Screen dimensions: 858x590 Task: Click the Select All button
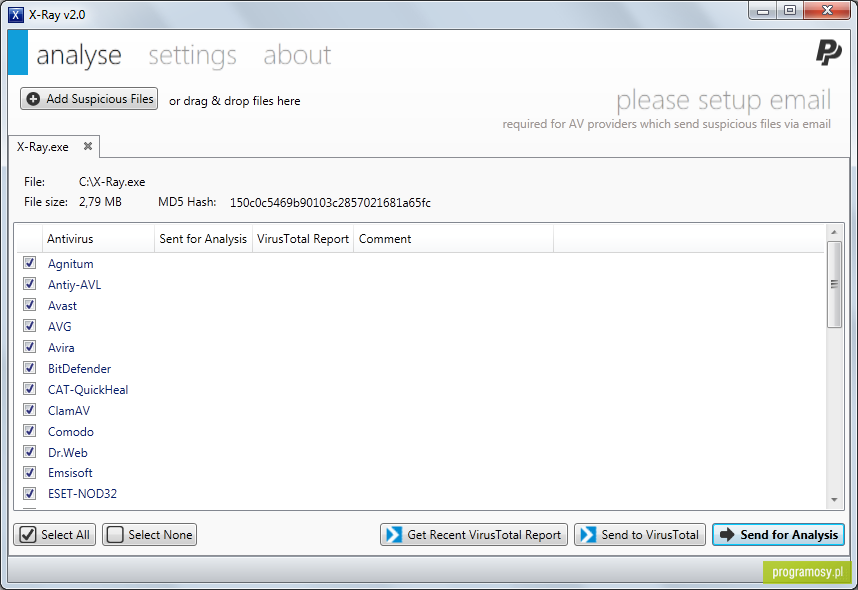point(55,535)
